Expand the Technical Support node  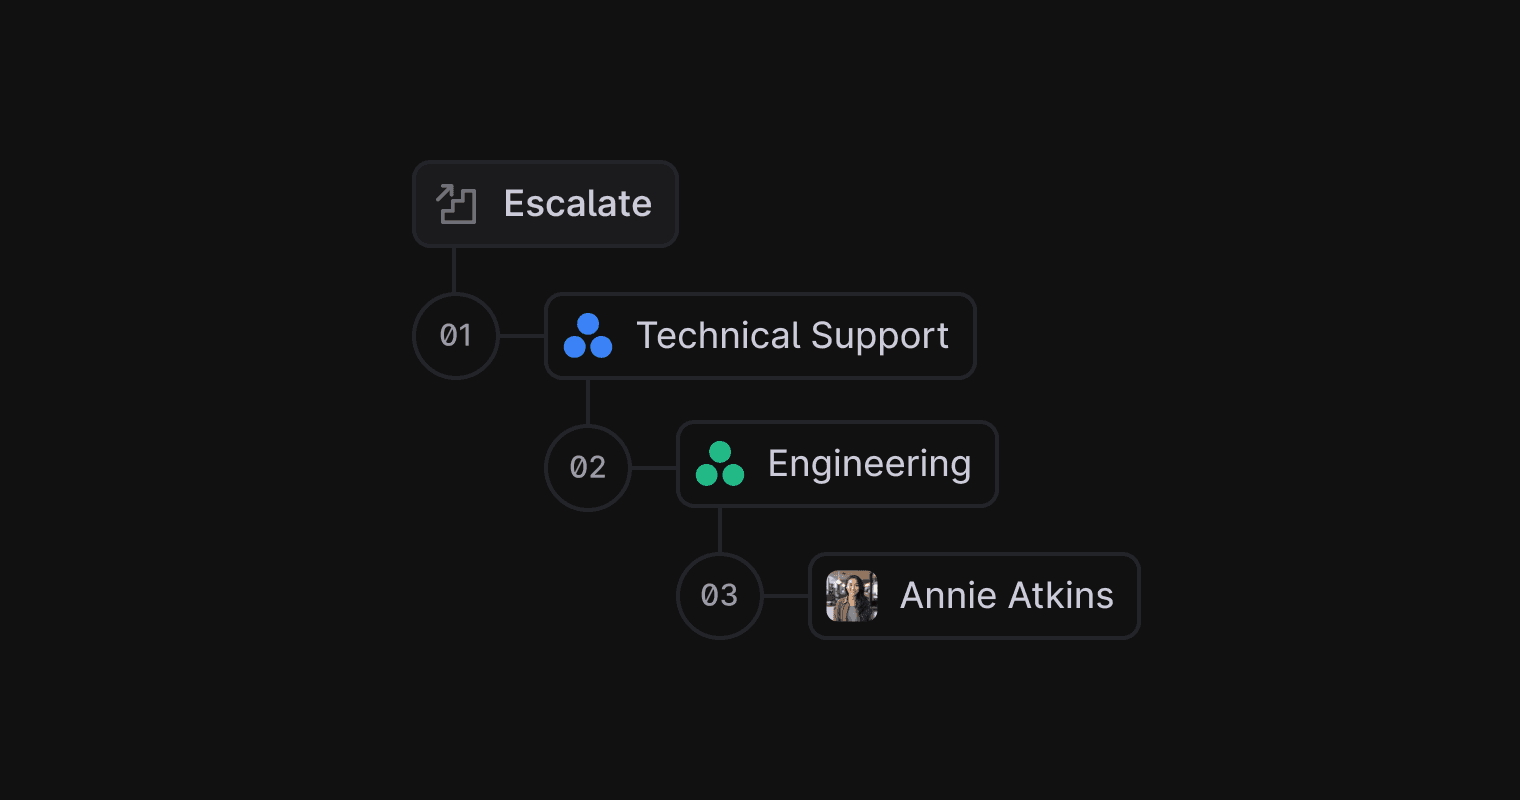click(760, 336)
